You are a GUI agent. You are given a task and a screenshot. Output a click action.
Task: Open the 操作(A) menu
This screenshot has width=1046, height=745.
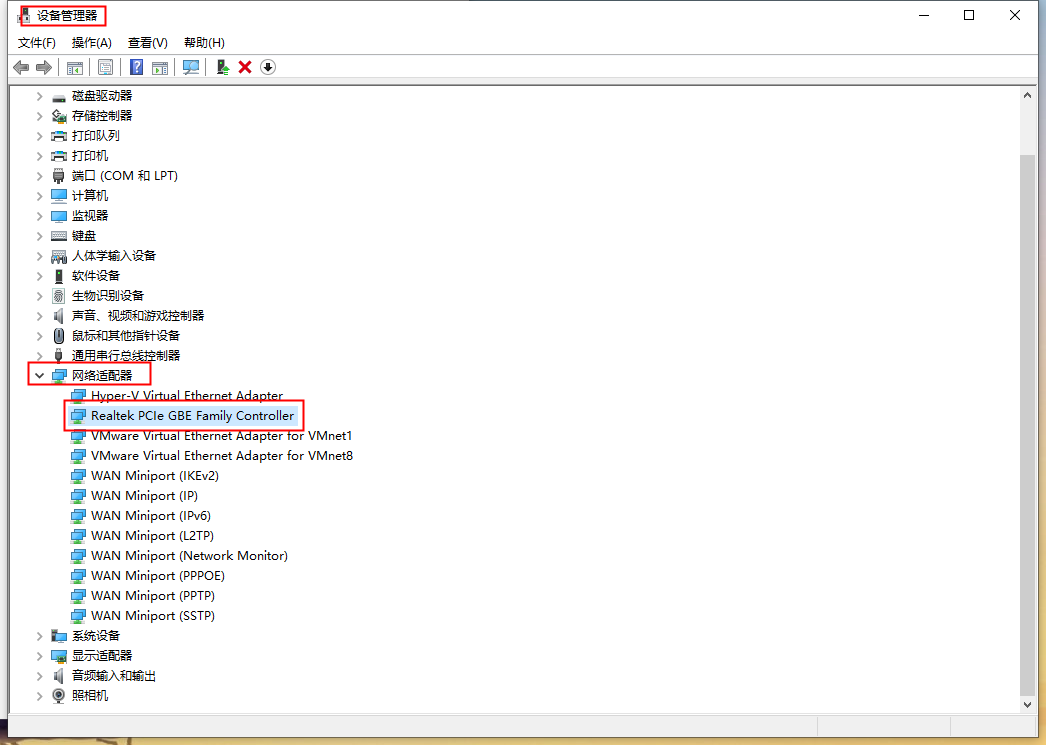click(91, 42)
